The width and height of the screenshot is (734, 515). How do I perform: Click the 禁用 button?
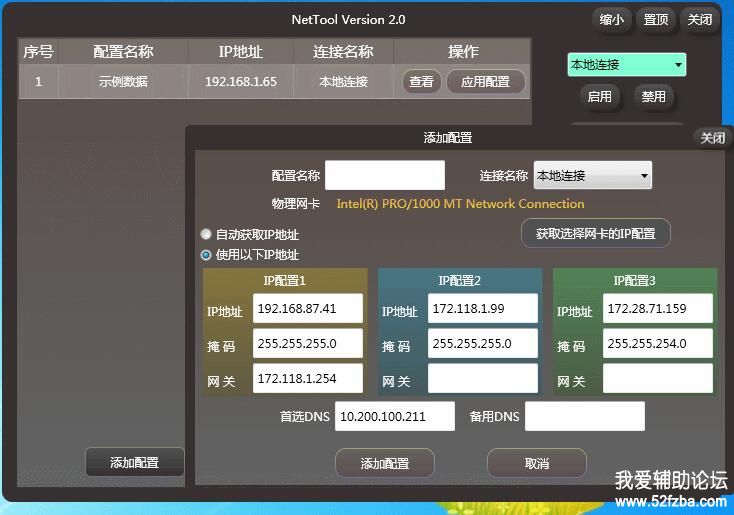coord(653,97)
